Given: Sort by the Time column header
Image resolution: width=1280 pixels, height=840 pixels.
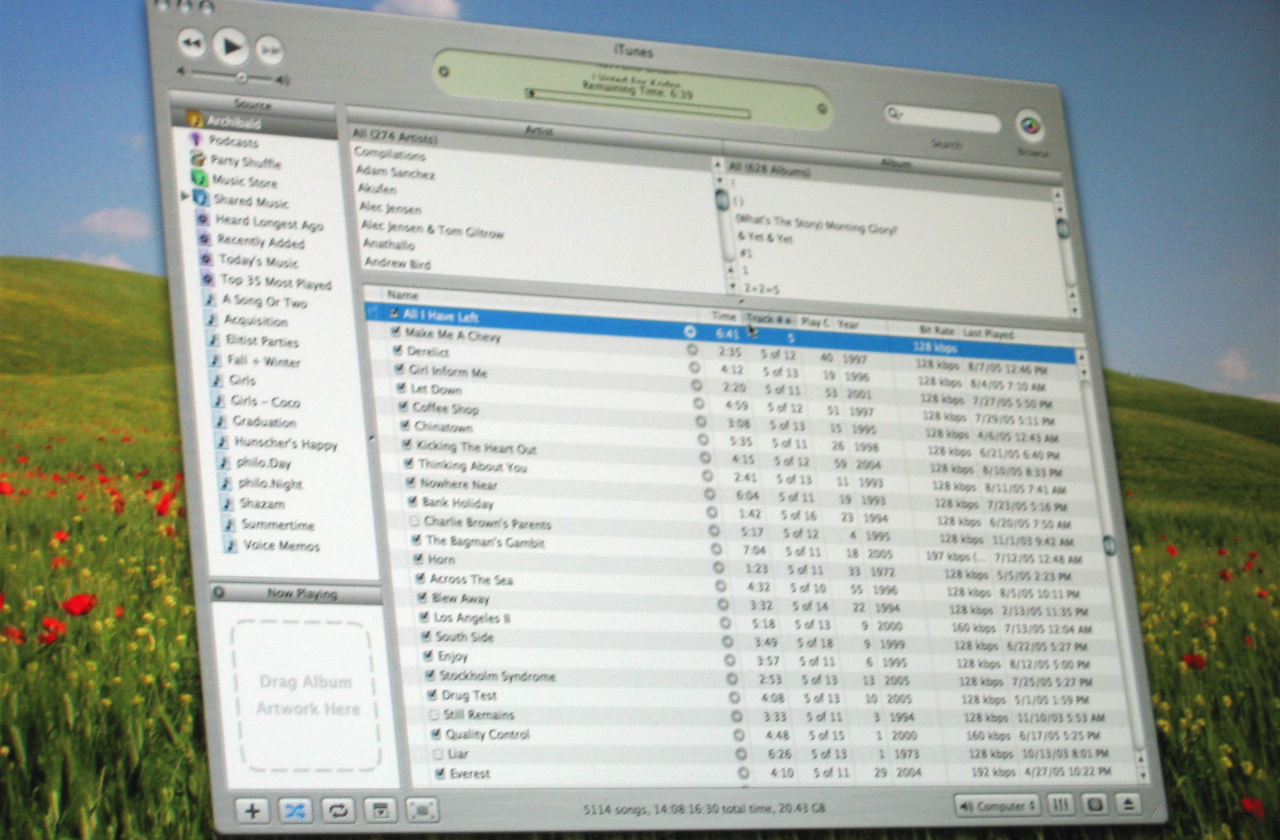Looking at the screenshot, I should [x=724, y=316].
